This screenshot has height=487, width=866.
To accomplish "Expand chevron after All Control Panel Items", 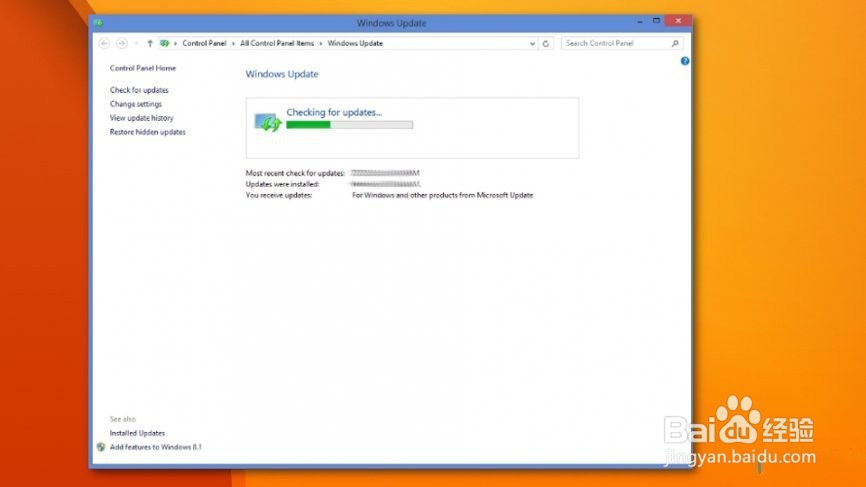I will [321, 43].
